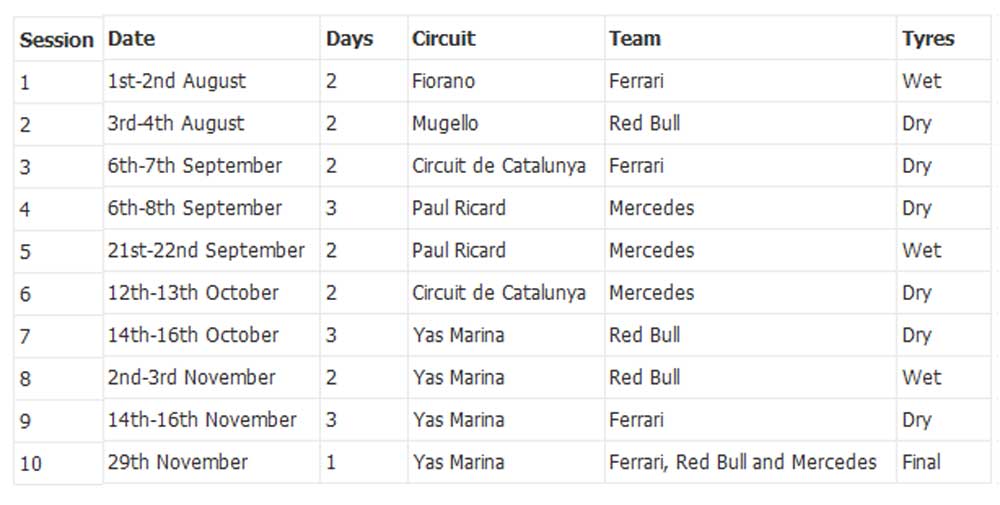
Task: Select session number 10 cell
Action: pos(31,464)
